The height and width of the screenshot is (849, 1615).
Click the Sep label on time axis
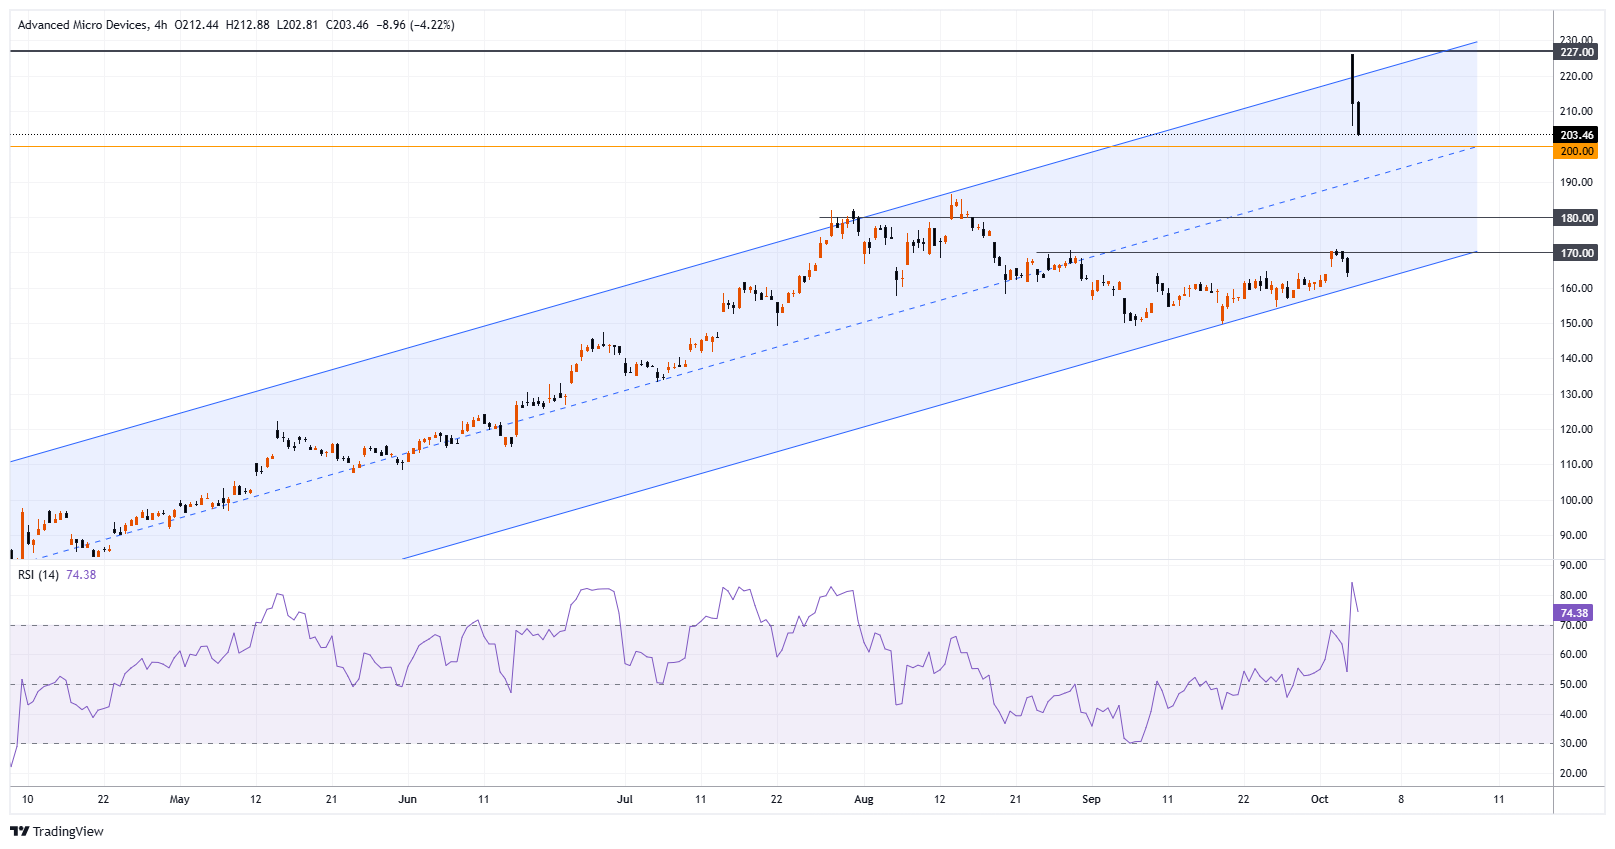1091,799
